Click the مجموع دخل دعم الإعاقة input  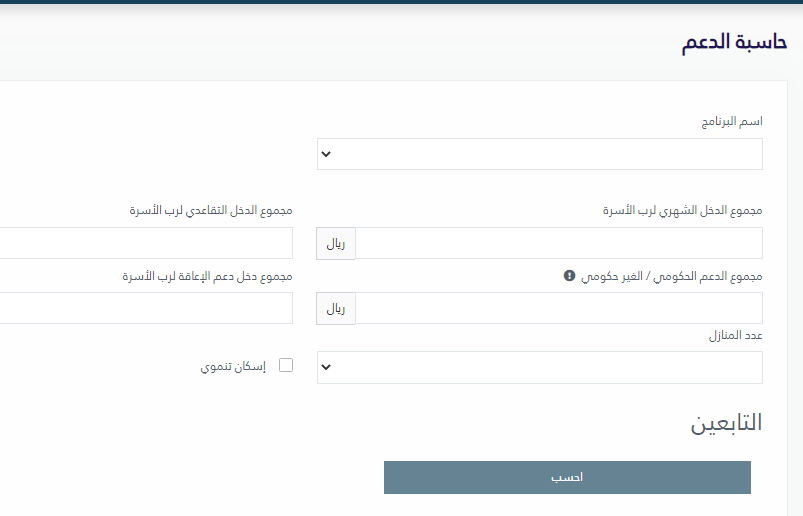click(x=146, y=308)
